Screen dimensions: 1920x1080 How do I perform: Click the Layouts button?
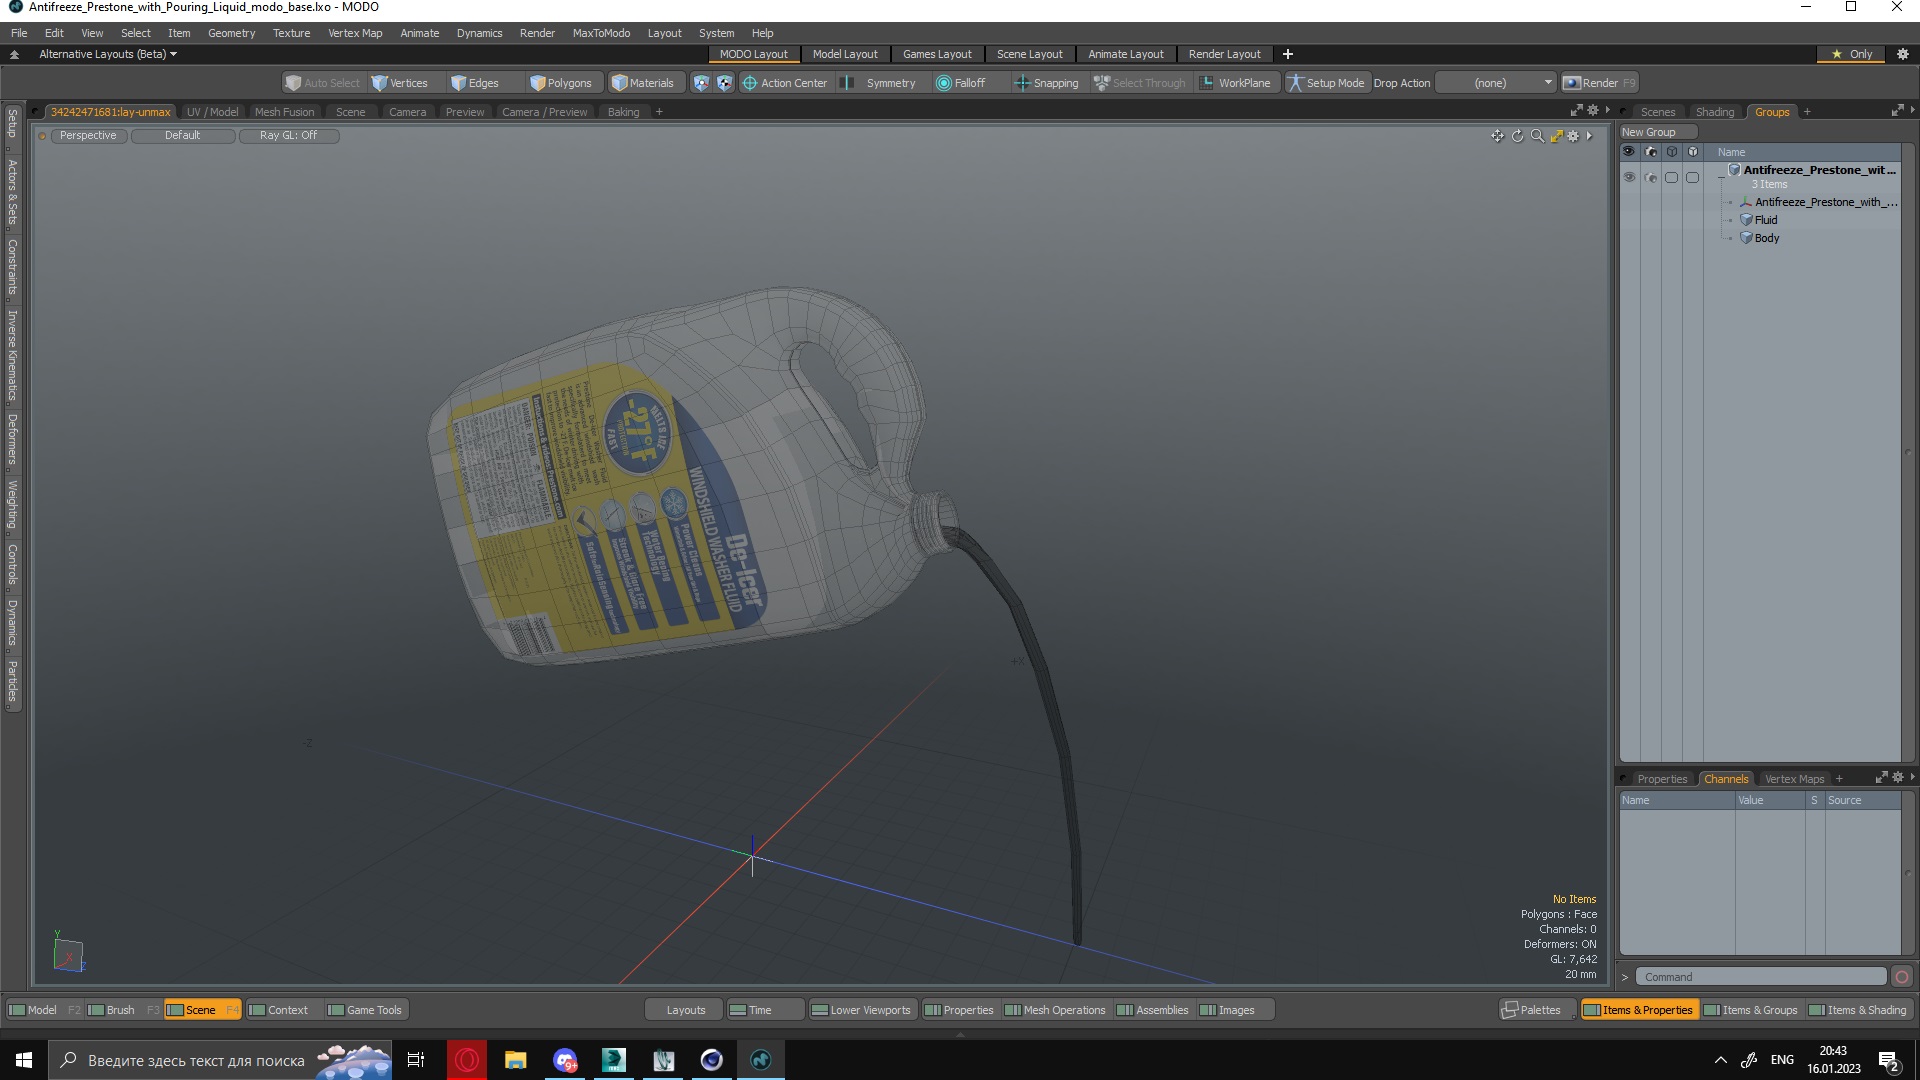[x=685, y=1010]
